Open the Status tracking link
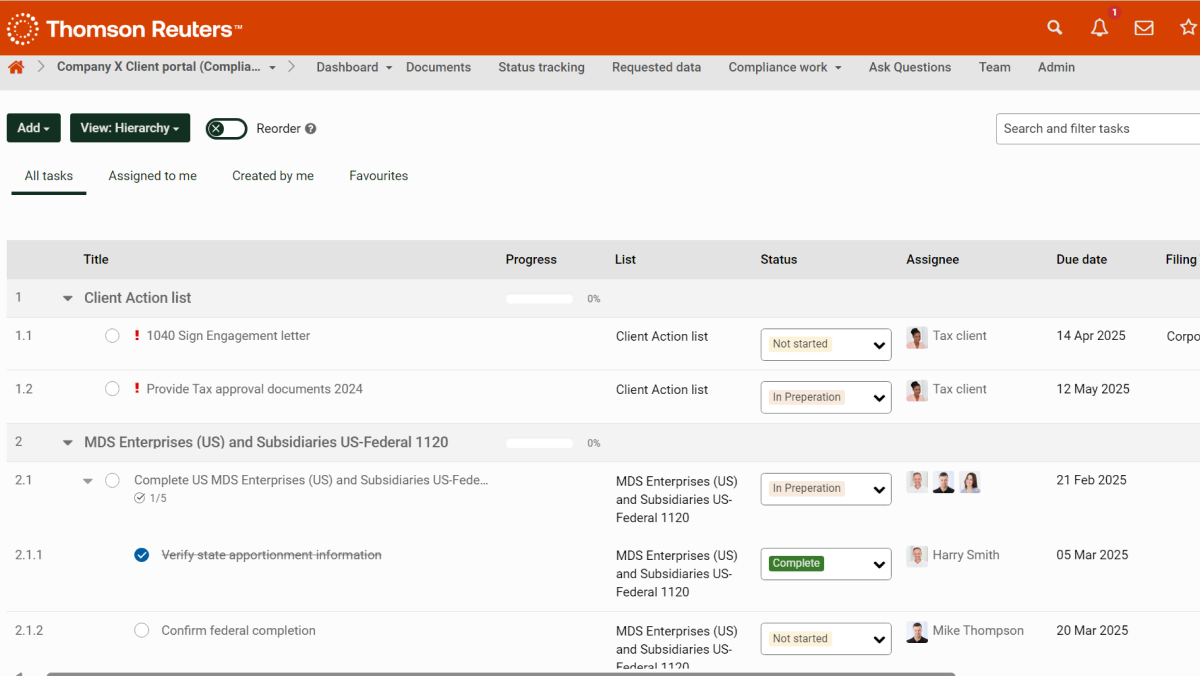 point(541,67)
